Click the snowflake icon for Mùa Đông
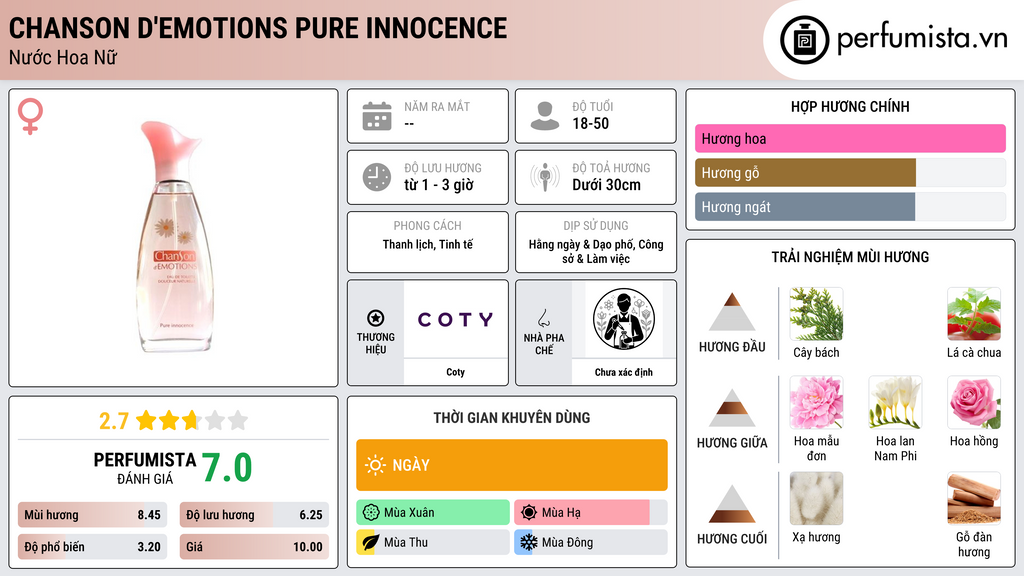Image resolution: width=1024 pixels, height=576 pixels. pos(528,542)
